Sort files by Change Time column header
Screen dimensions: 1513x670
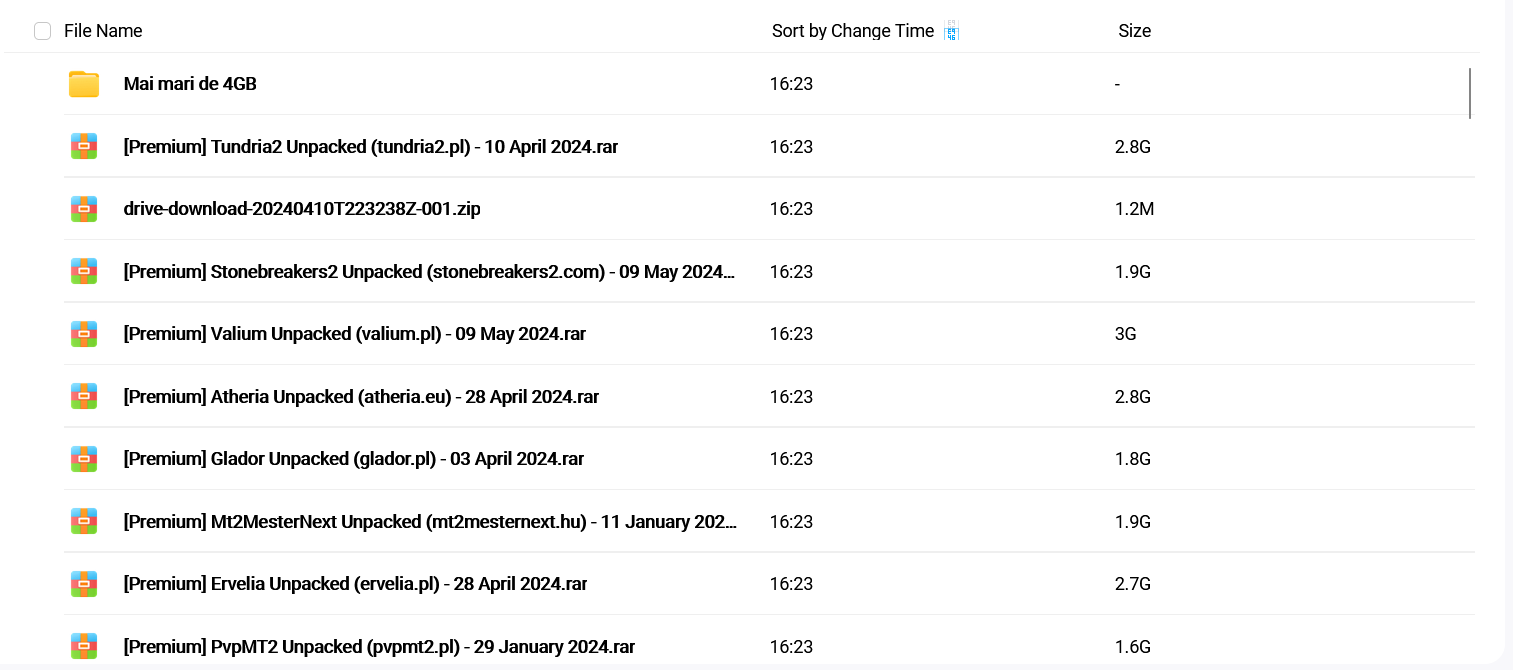point(852,31)
